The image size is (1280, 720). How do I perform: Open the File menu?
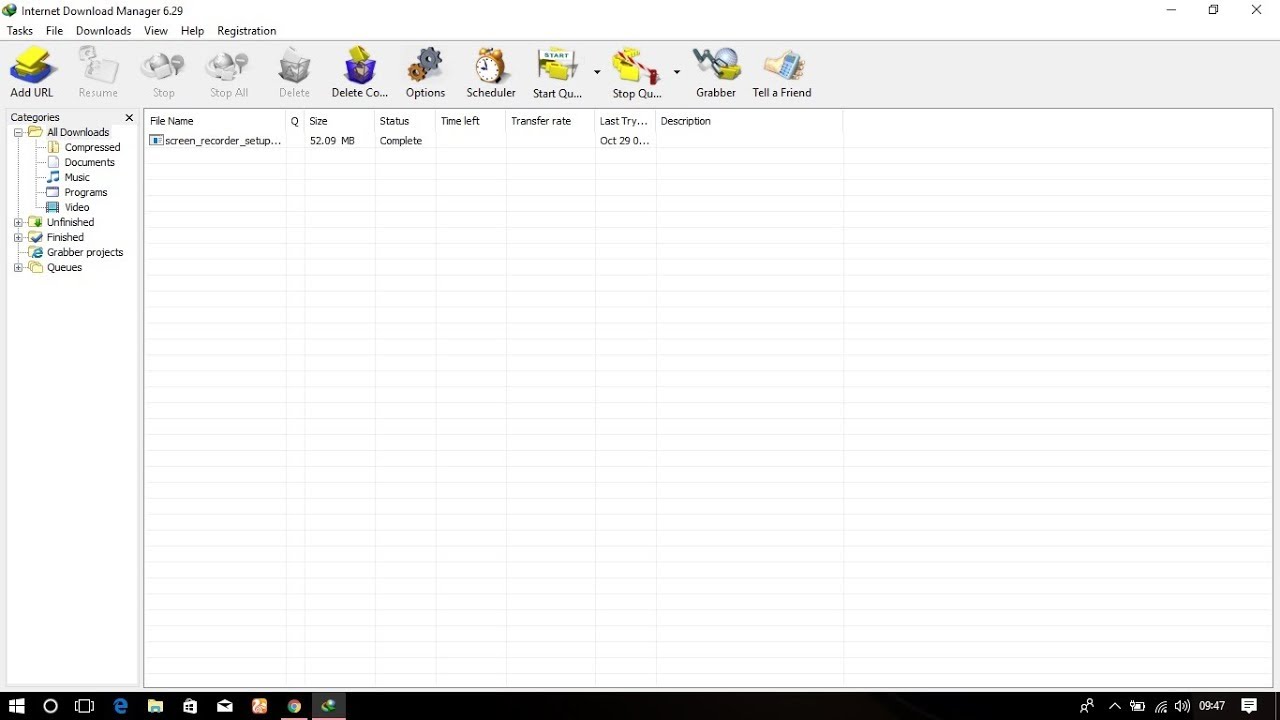(55, 31)
